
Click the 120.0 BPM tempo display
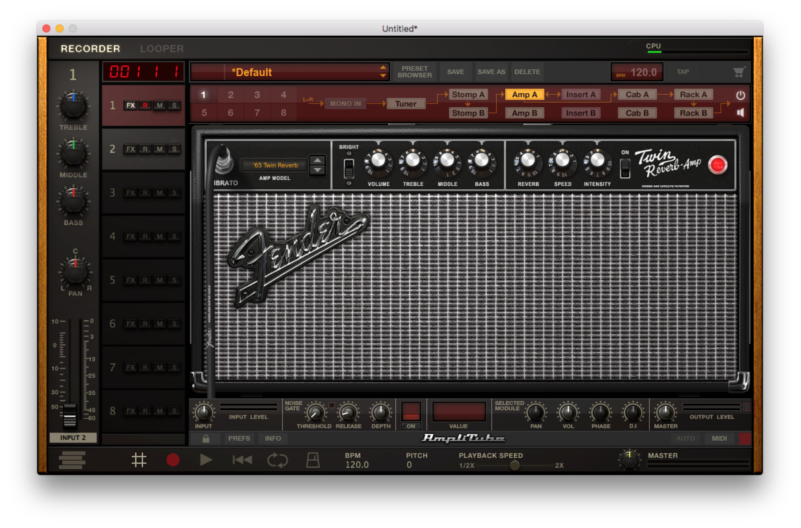tap(637, 73)
